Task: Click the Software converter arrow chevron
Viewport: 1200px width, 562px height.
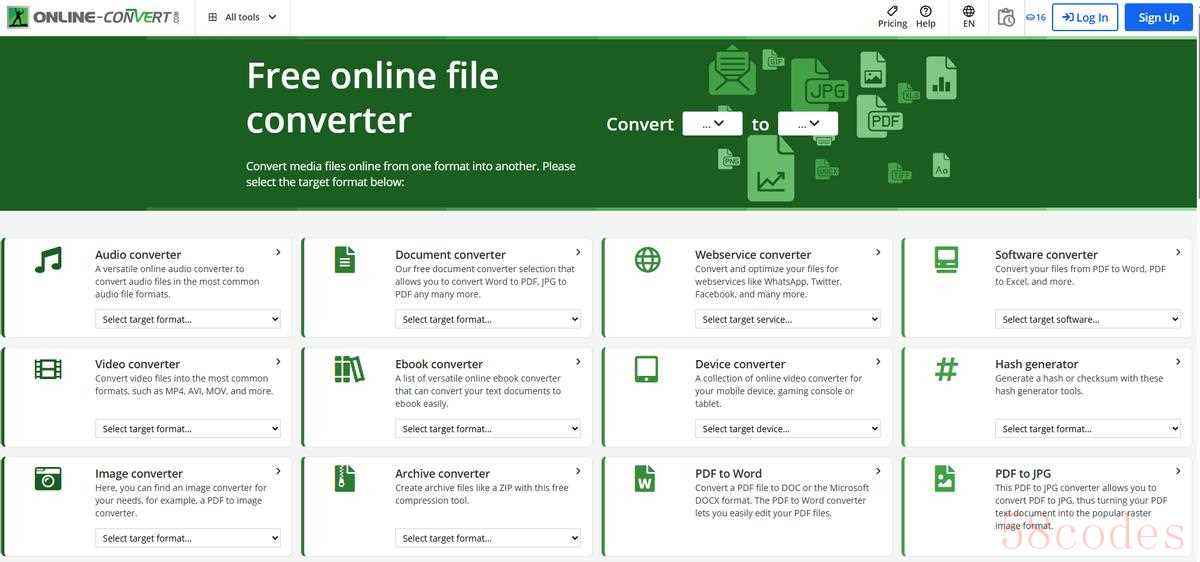Action: [1178, 252]
